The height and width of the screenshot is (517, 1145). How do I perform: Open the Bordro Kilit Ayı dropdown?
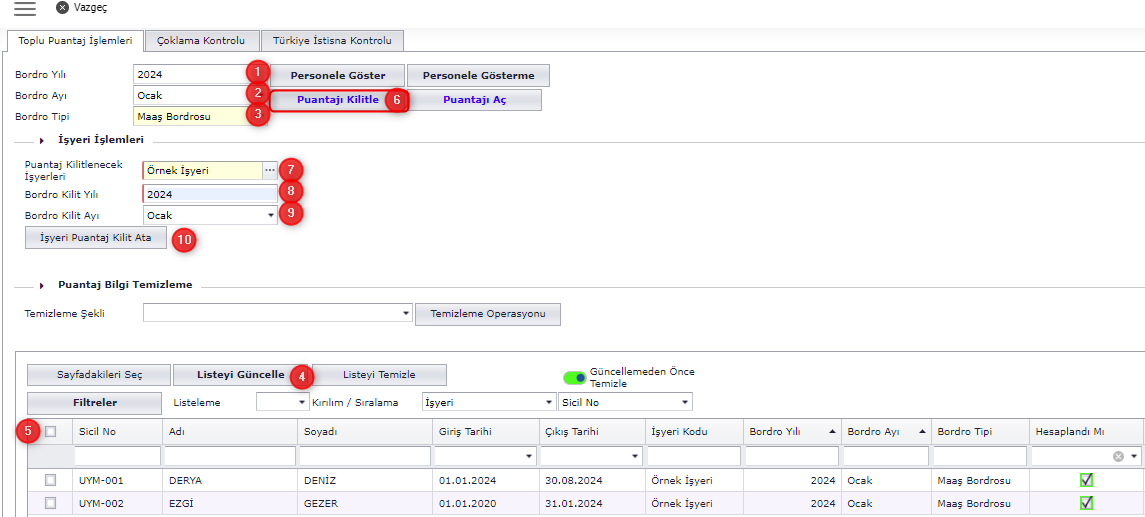270,215
